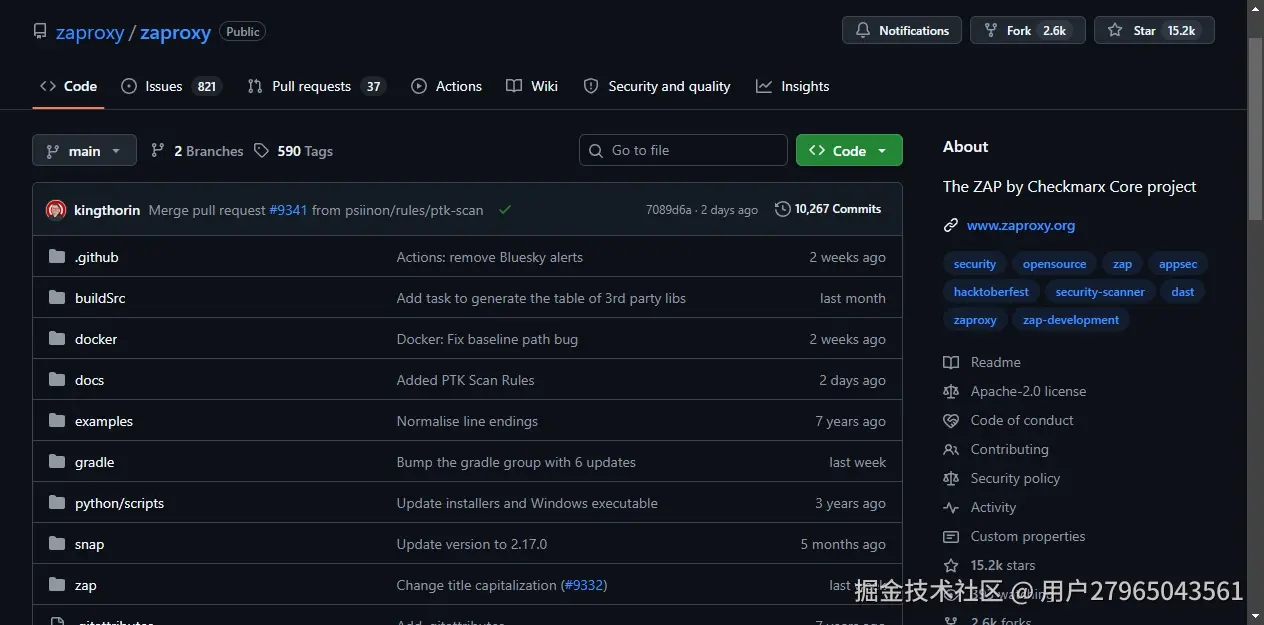Open commit hash 7089d6a
Image resolution: width=1264 pixels, height=625 pixels.
pyautogui.click(x=668, y=210)
